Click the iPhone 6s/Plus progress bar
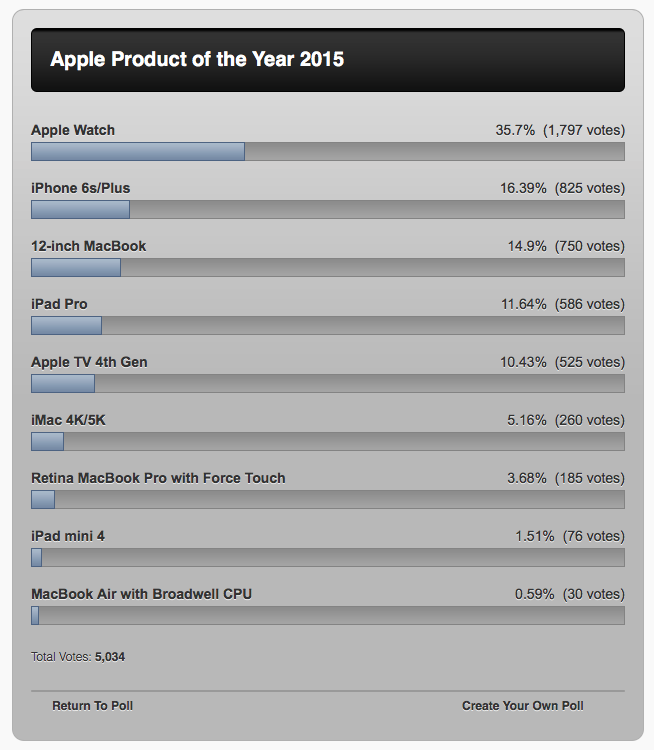The width and height of the screenshot is (654, 750). click(x=328, y=209)
